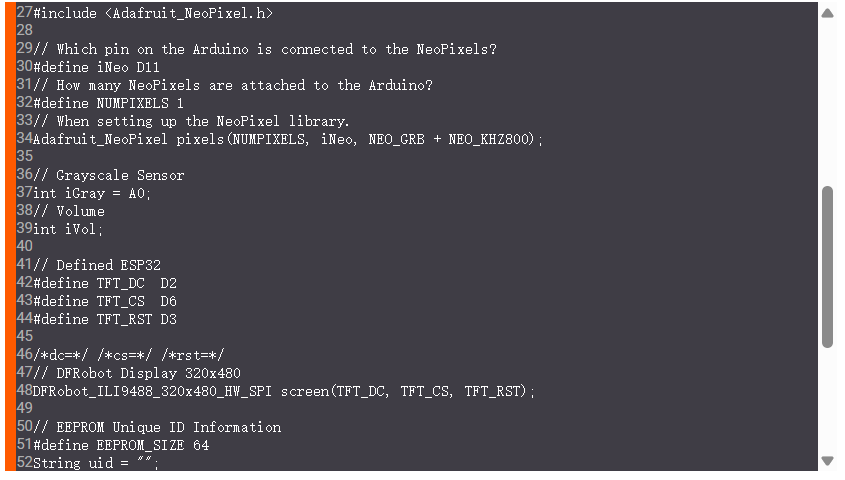Click the scrollbar down arrow
Viewport: 845px width, 480px height.
827,461
